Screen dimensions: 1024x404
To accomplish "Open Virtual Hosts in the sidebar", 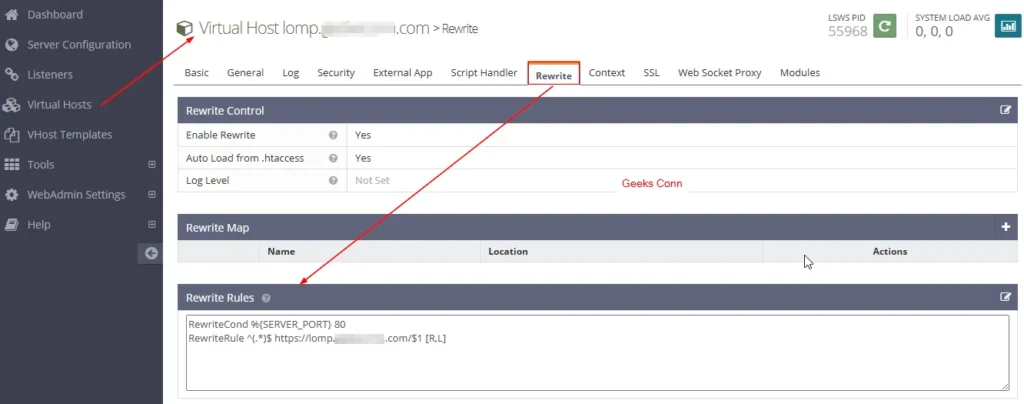I will pyautogui.click(x=59, y=104).
